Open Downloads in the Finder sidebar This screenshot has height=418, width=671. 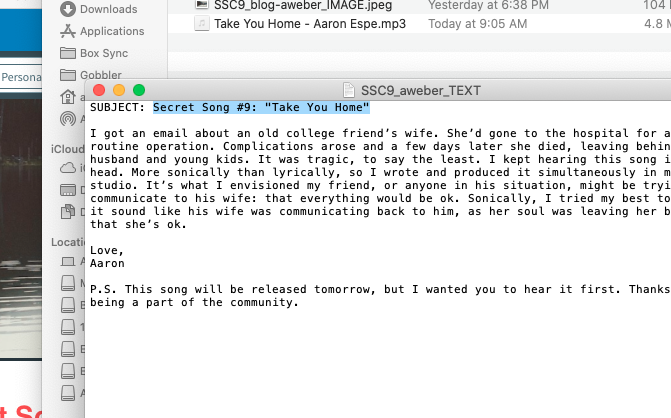pyautogui.click(x=98, y=9)
